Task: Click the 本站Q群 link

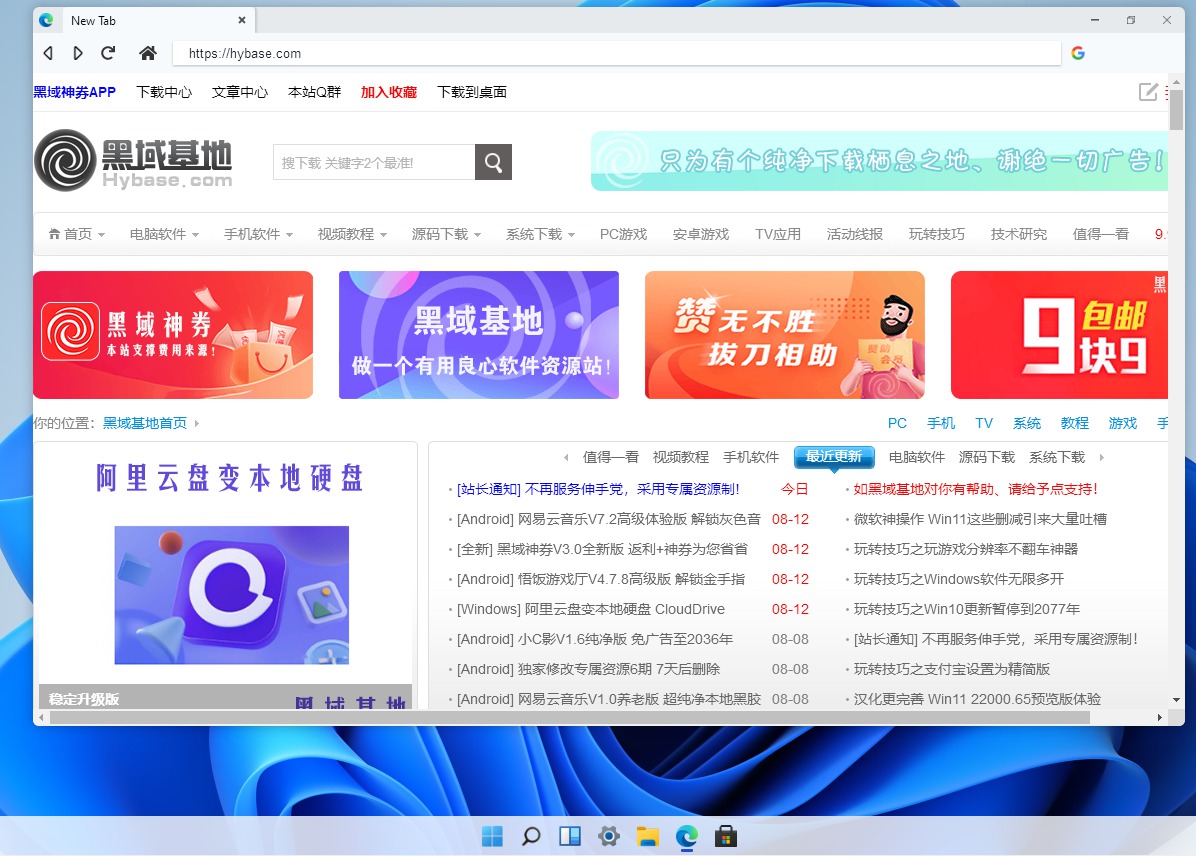Action: point(314,92)
